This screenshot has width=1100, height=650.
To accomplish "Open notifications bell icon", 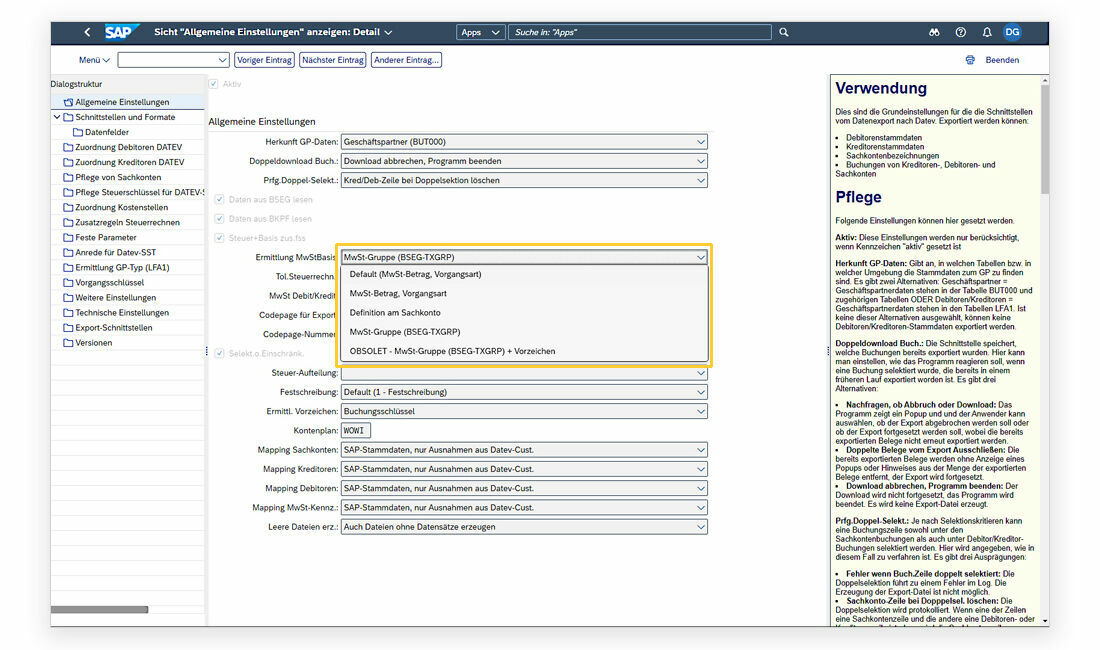I will pos(986,33).
